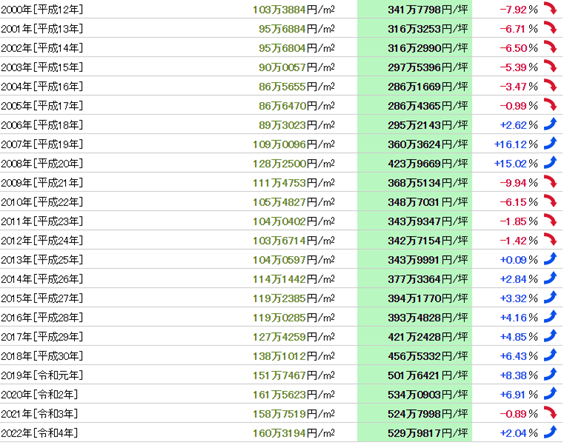Click the red down arrow for 2009年
Screen dimensions: 567x448
[x=550, y=182]
